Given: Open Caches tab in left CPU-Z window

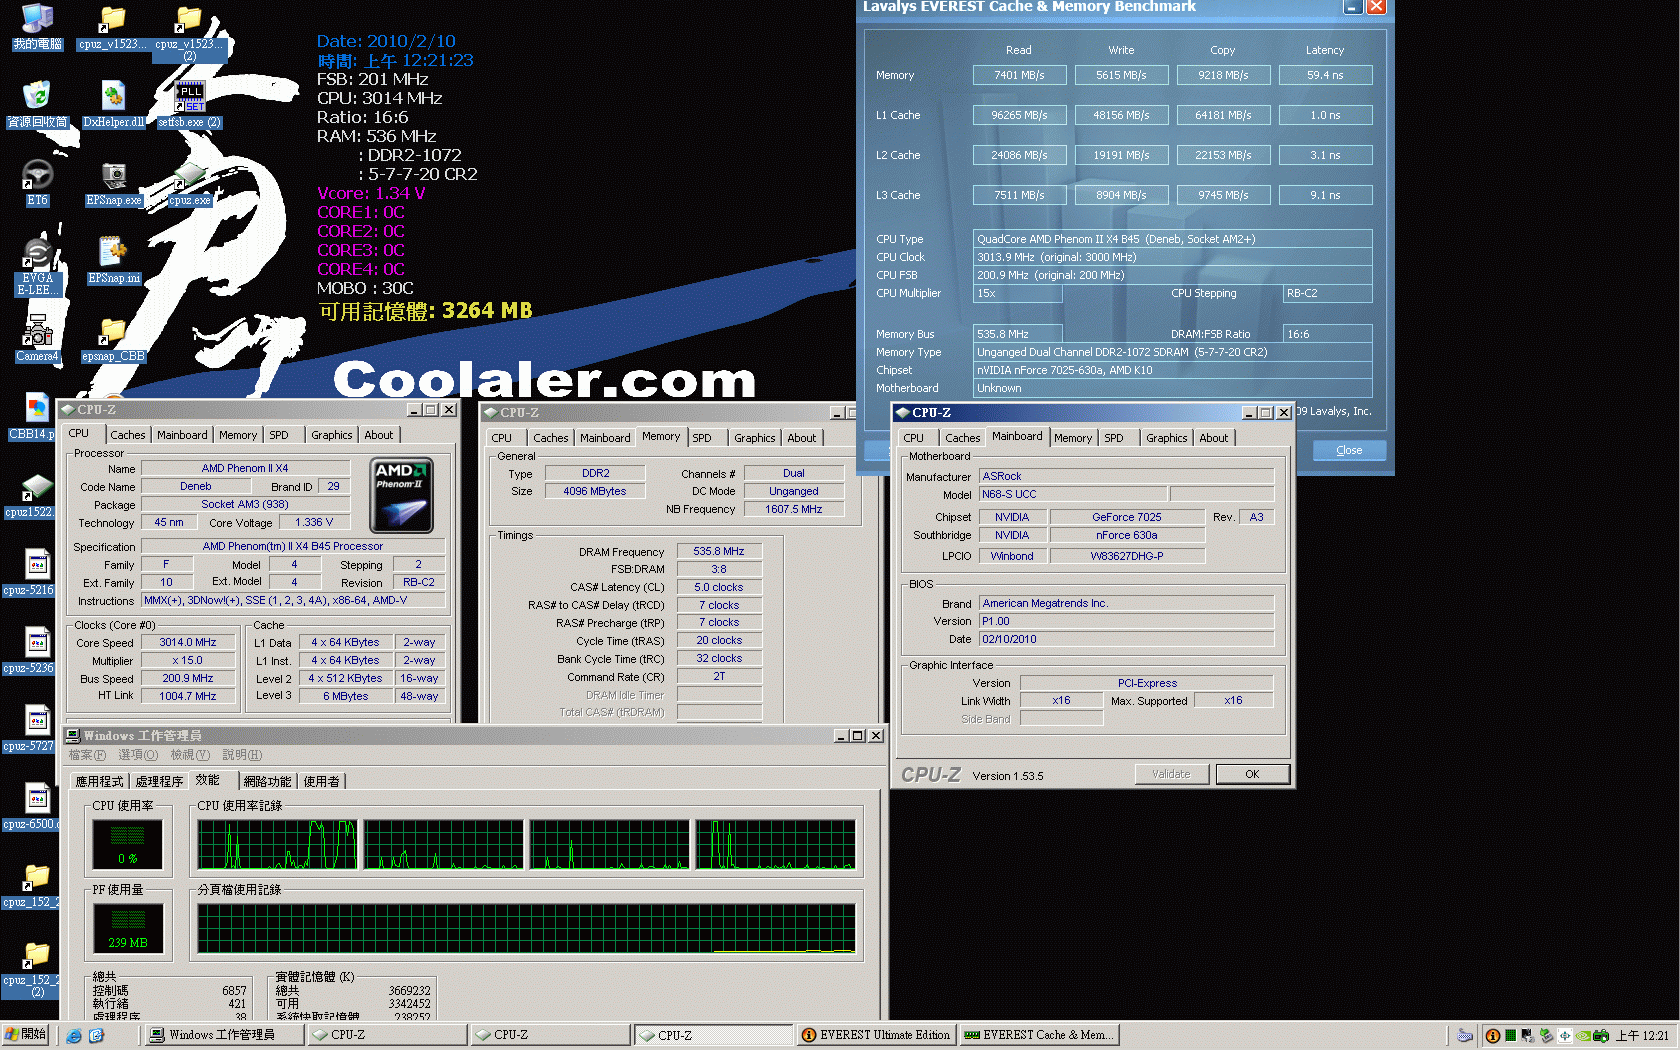Looking at the screenshot, I should (x=128, y=435).
